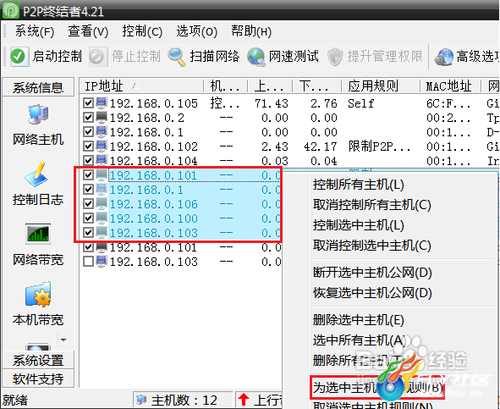The height and width of the screenshot is (409, 500).
Task: Choose 恢复选中主机公网(D) in context menu
Action: point(372,293)
